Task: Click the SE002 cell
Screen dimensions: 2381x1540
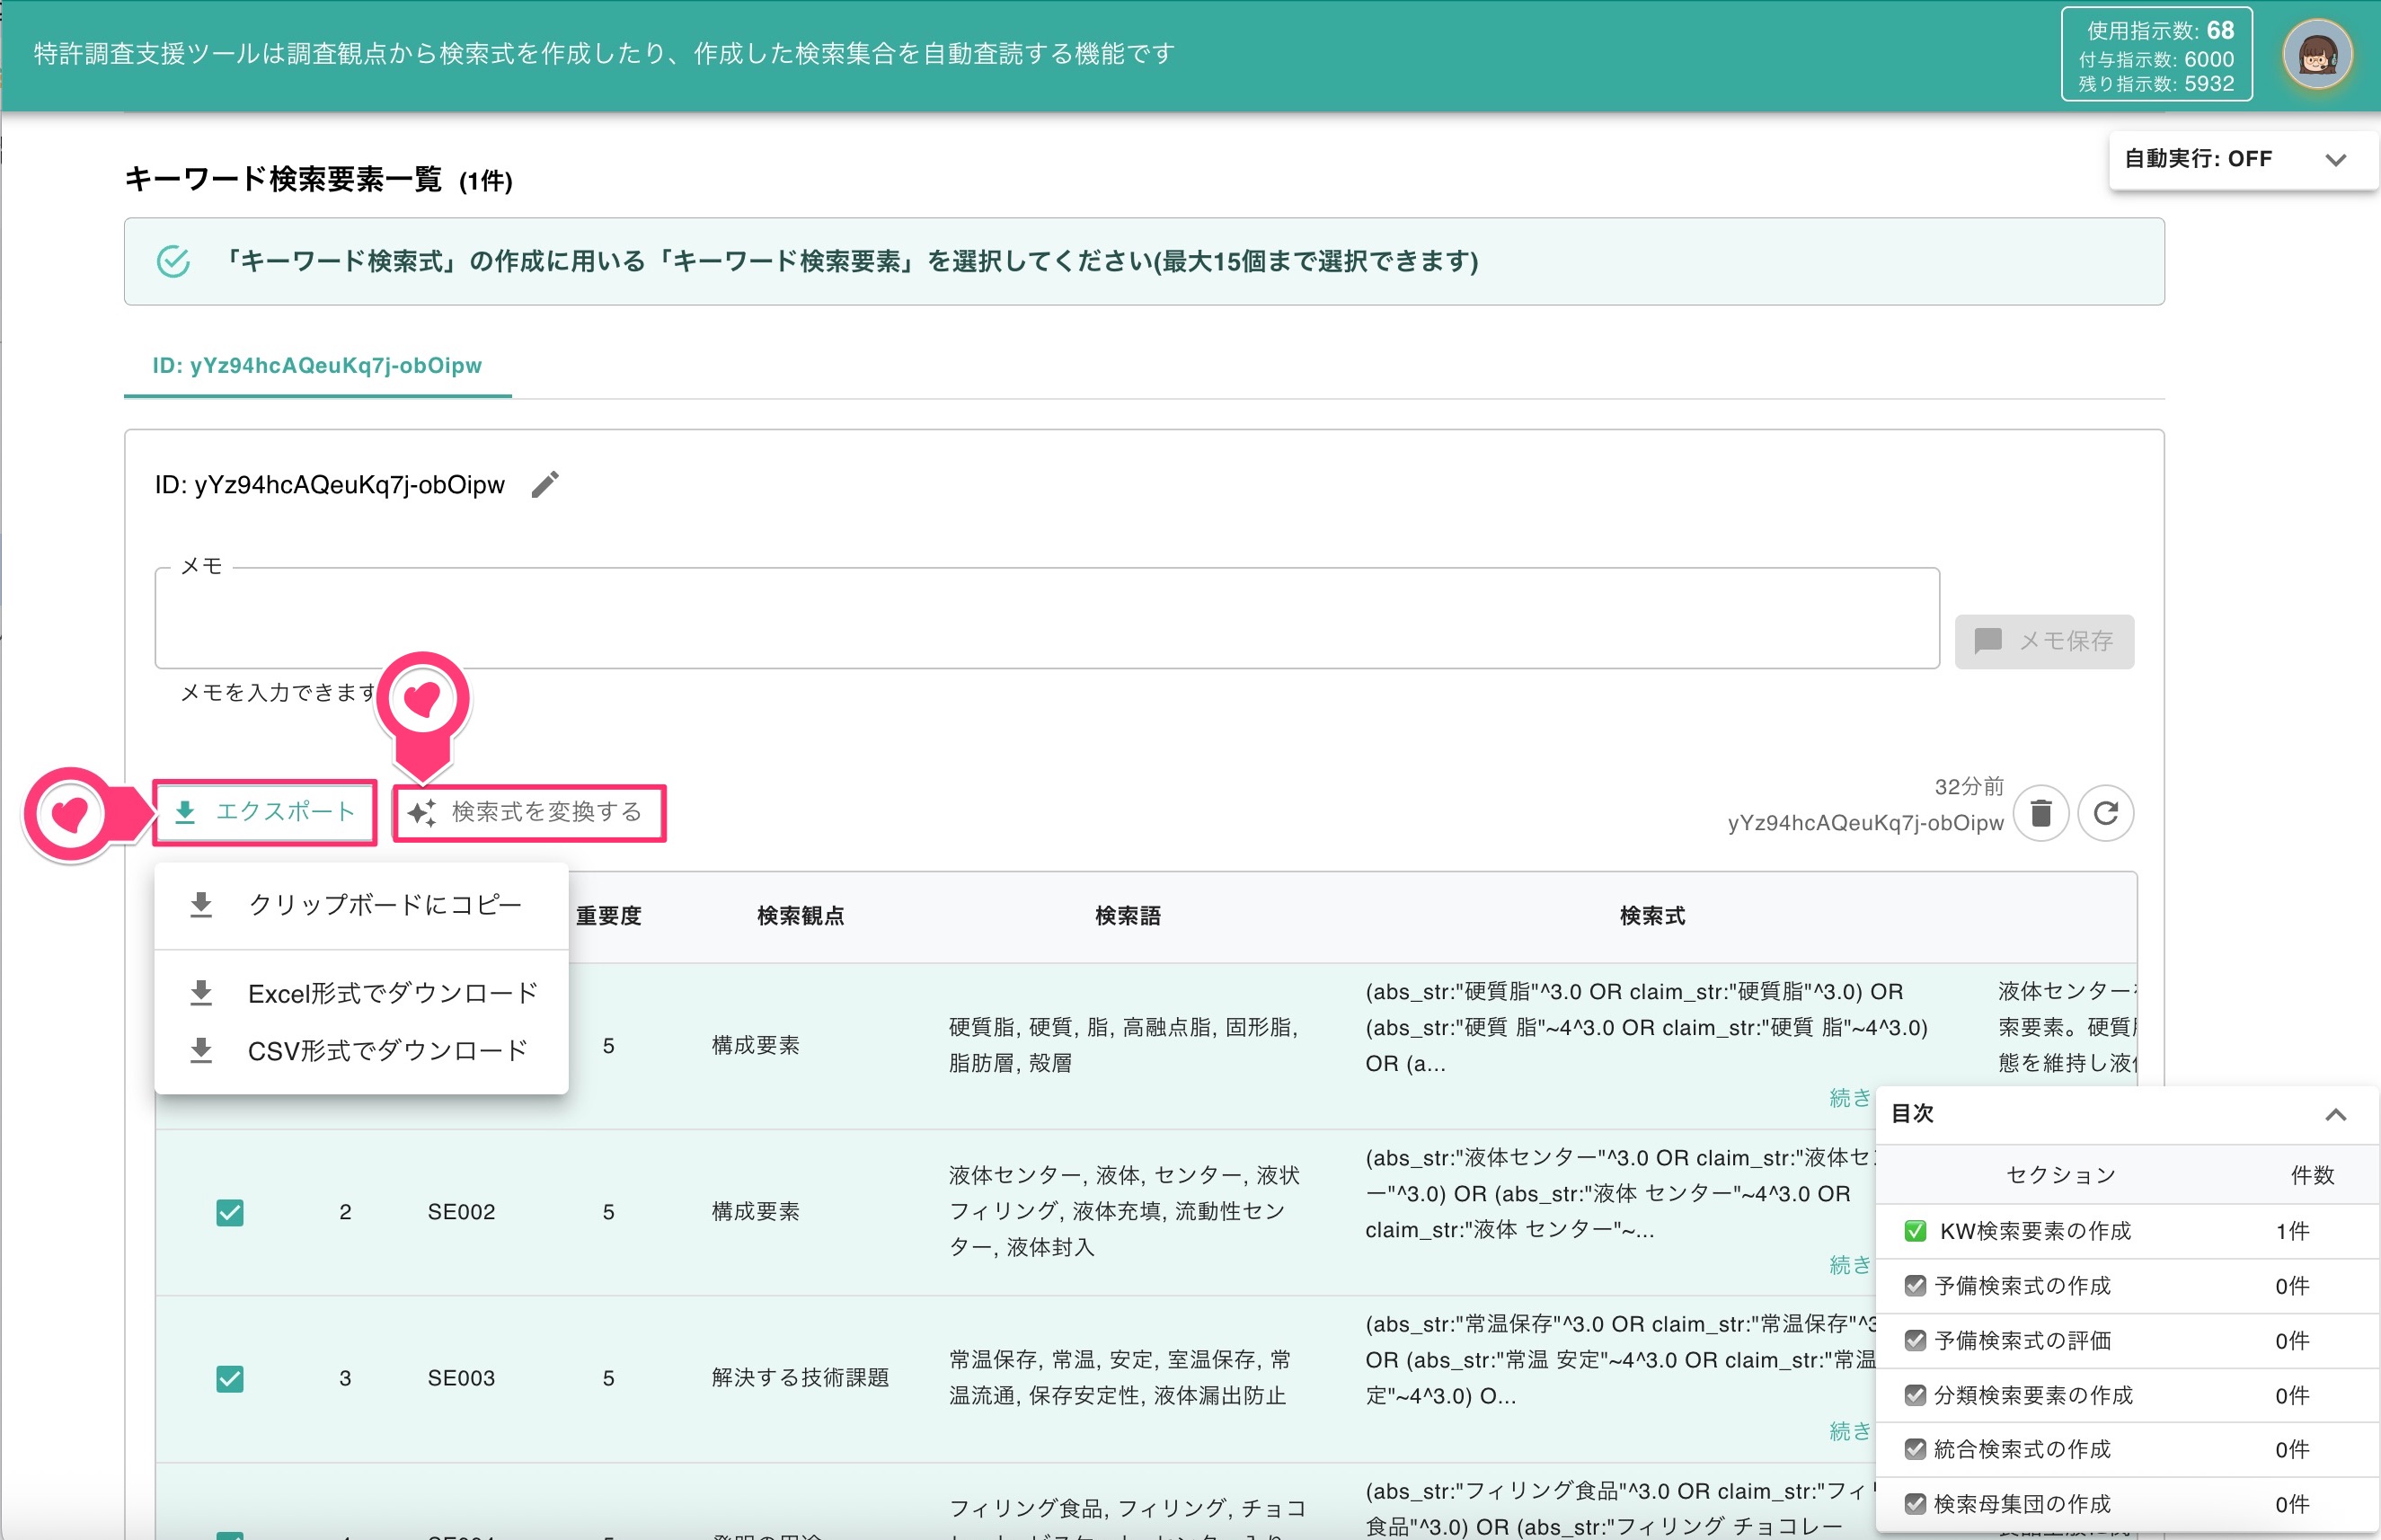Action: (461, 1212)
